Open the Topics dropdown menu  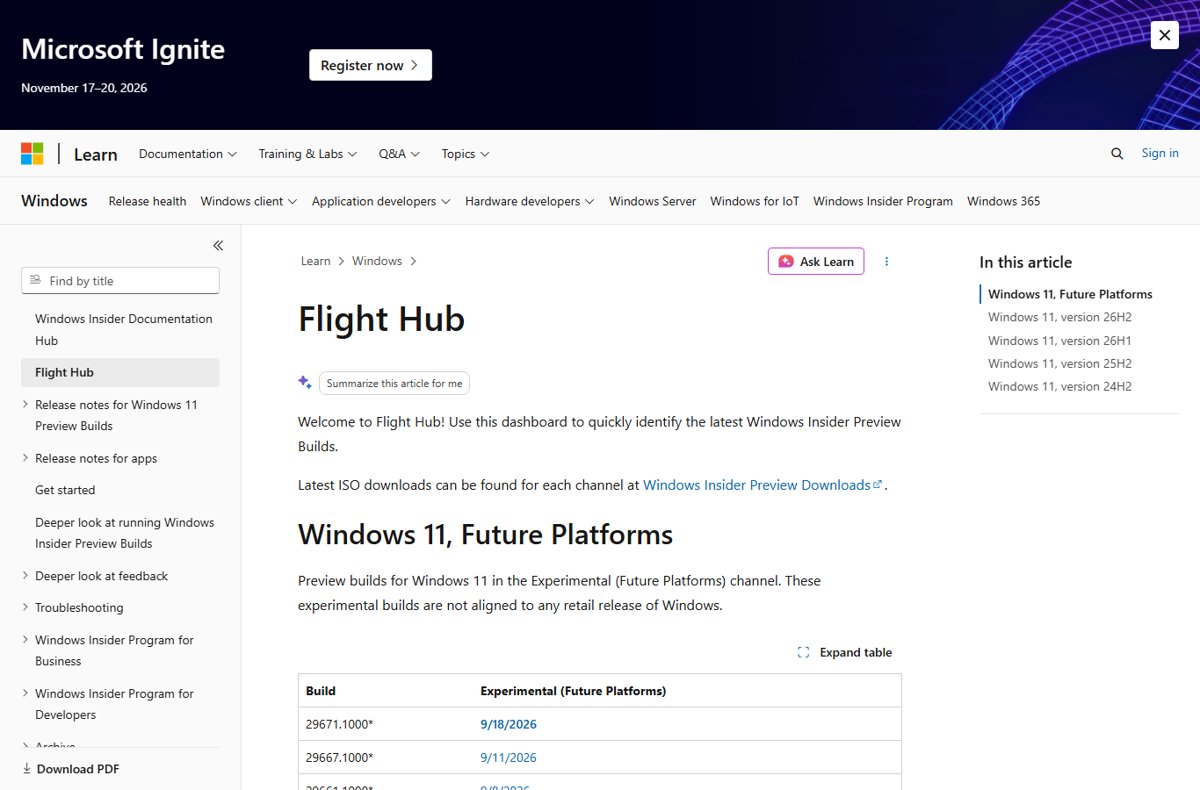coord(465,154)
